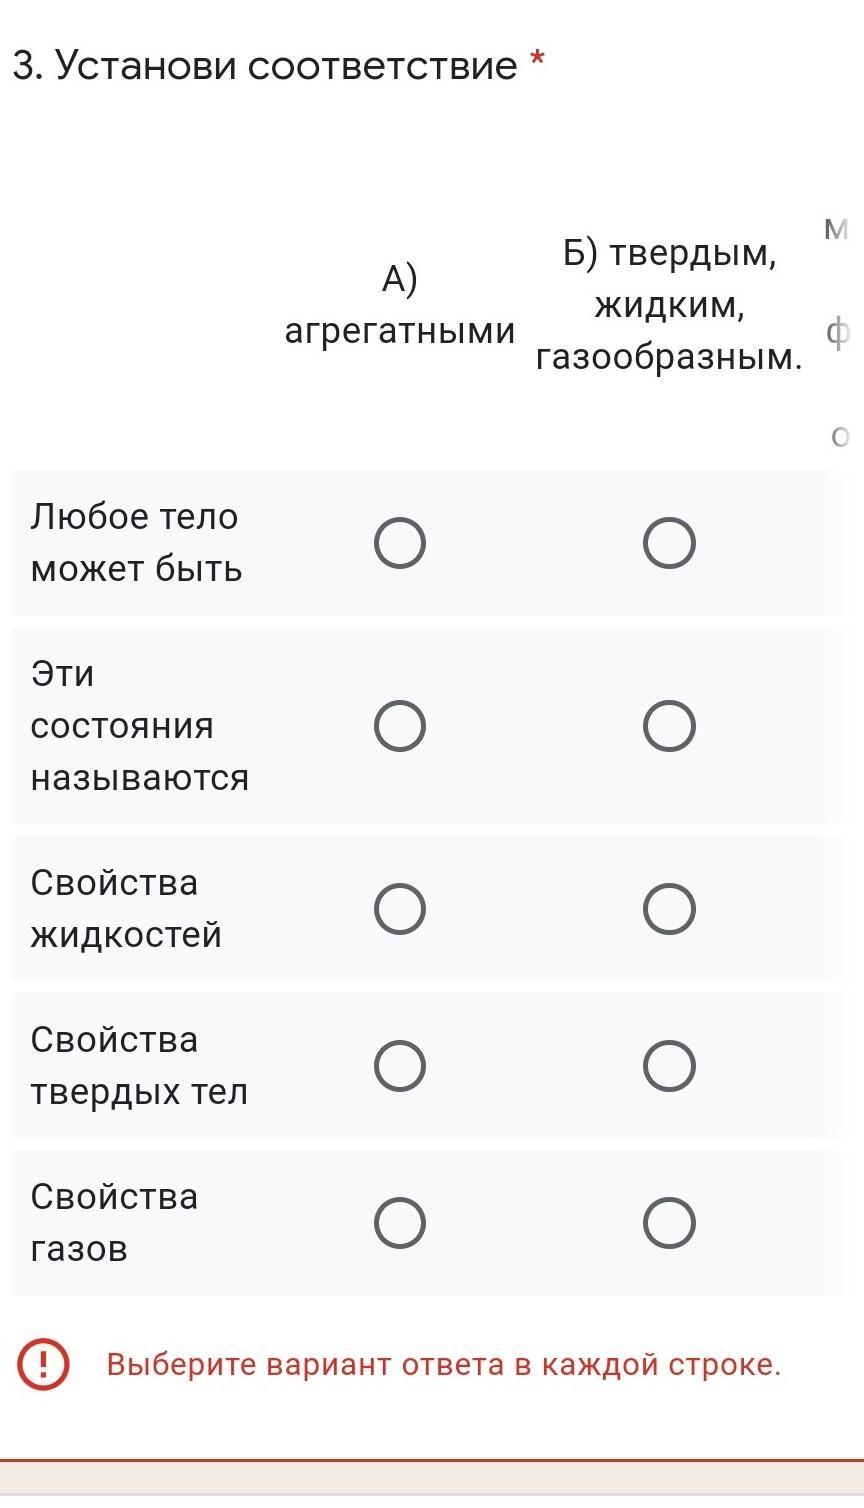Viewport: 864px width, 1508px height.
Task: Click the 'Свойства твердых тел' row label
Action: point(138,1066)
